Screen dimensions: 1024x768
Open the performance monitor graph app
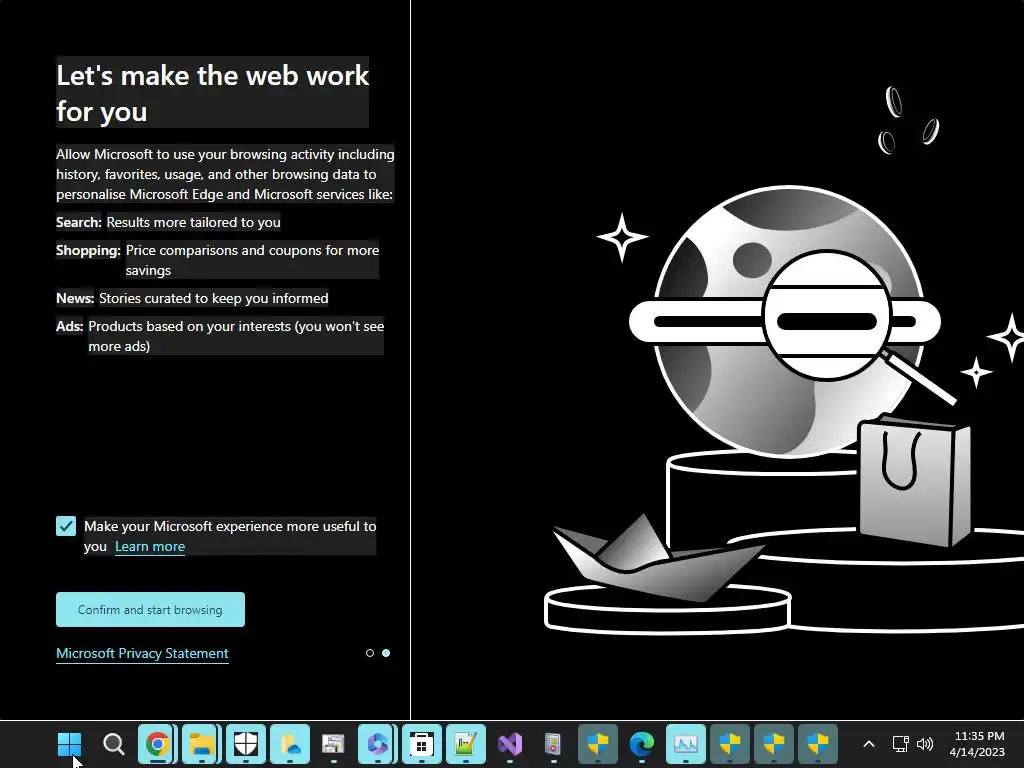686,744
